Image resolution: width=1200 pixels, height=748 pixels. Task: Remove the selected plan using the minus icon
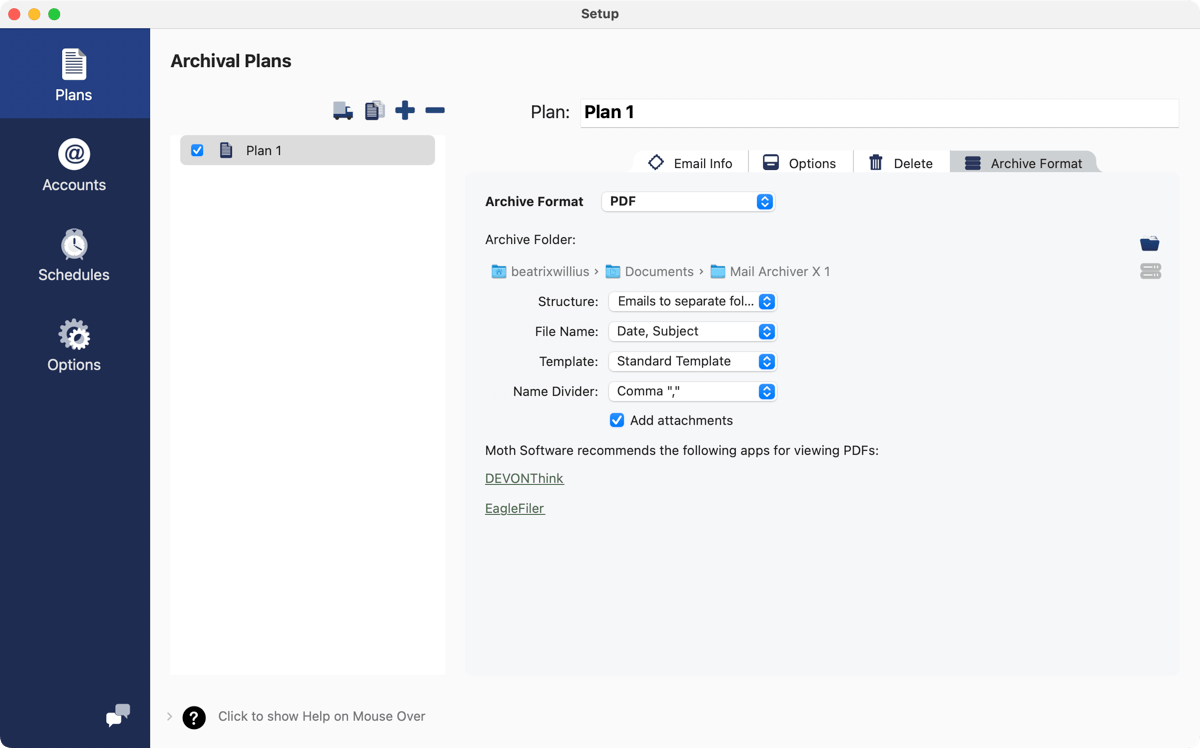tap(435, 110)
